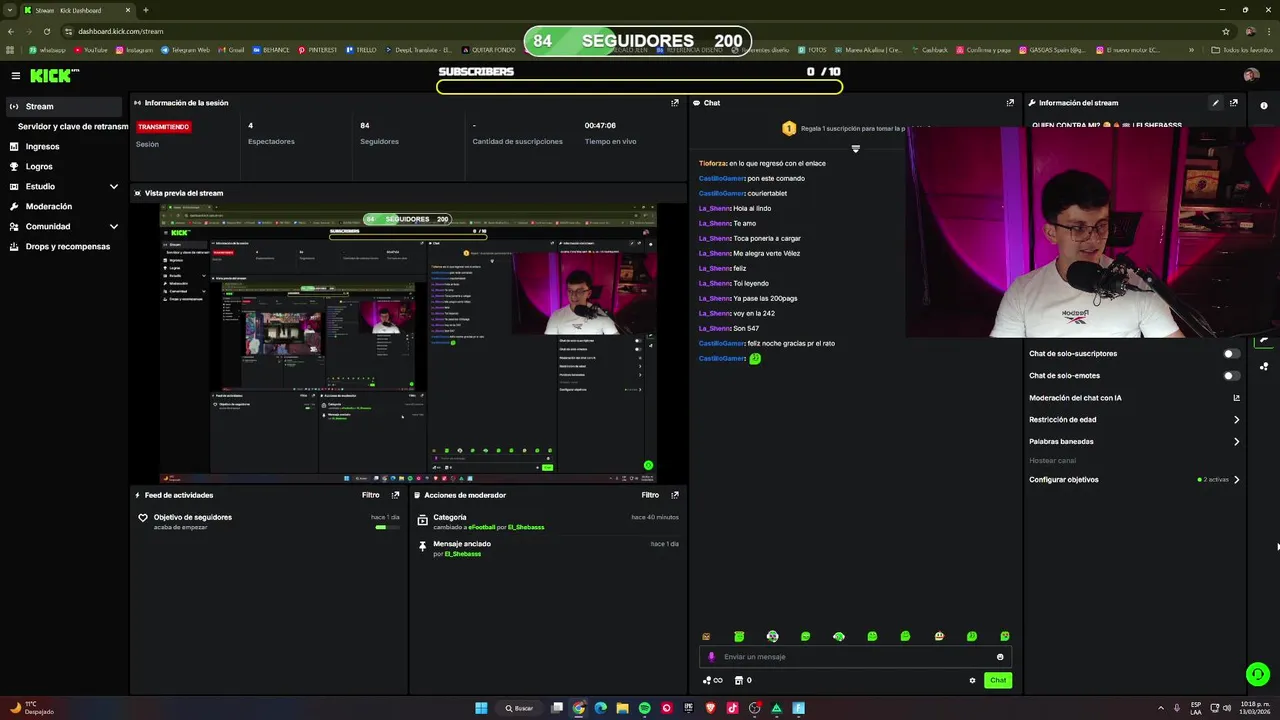
Task: Click the gift subscription banner in chat
Action: click(x=855, y=128)
